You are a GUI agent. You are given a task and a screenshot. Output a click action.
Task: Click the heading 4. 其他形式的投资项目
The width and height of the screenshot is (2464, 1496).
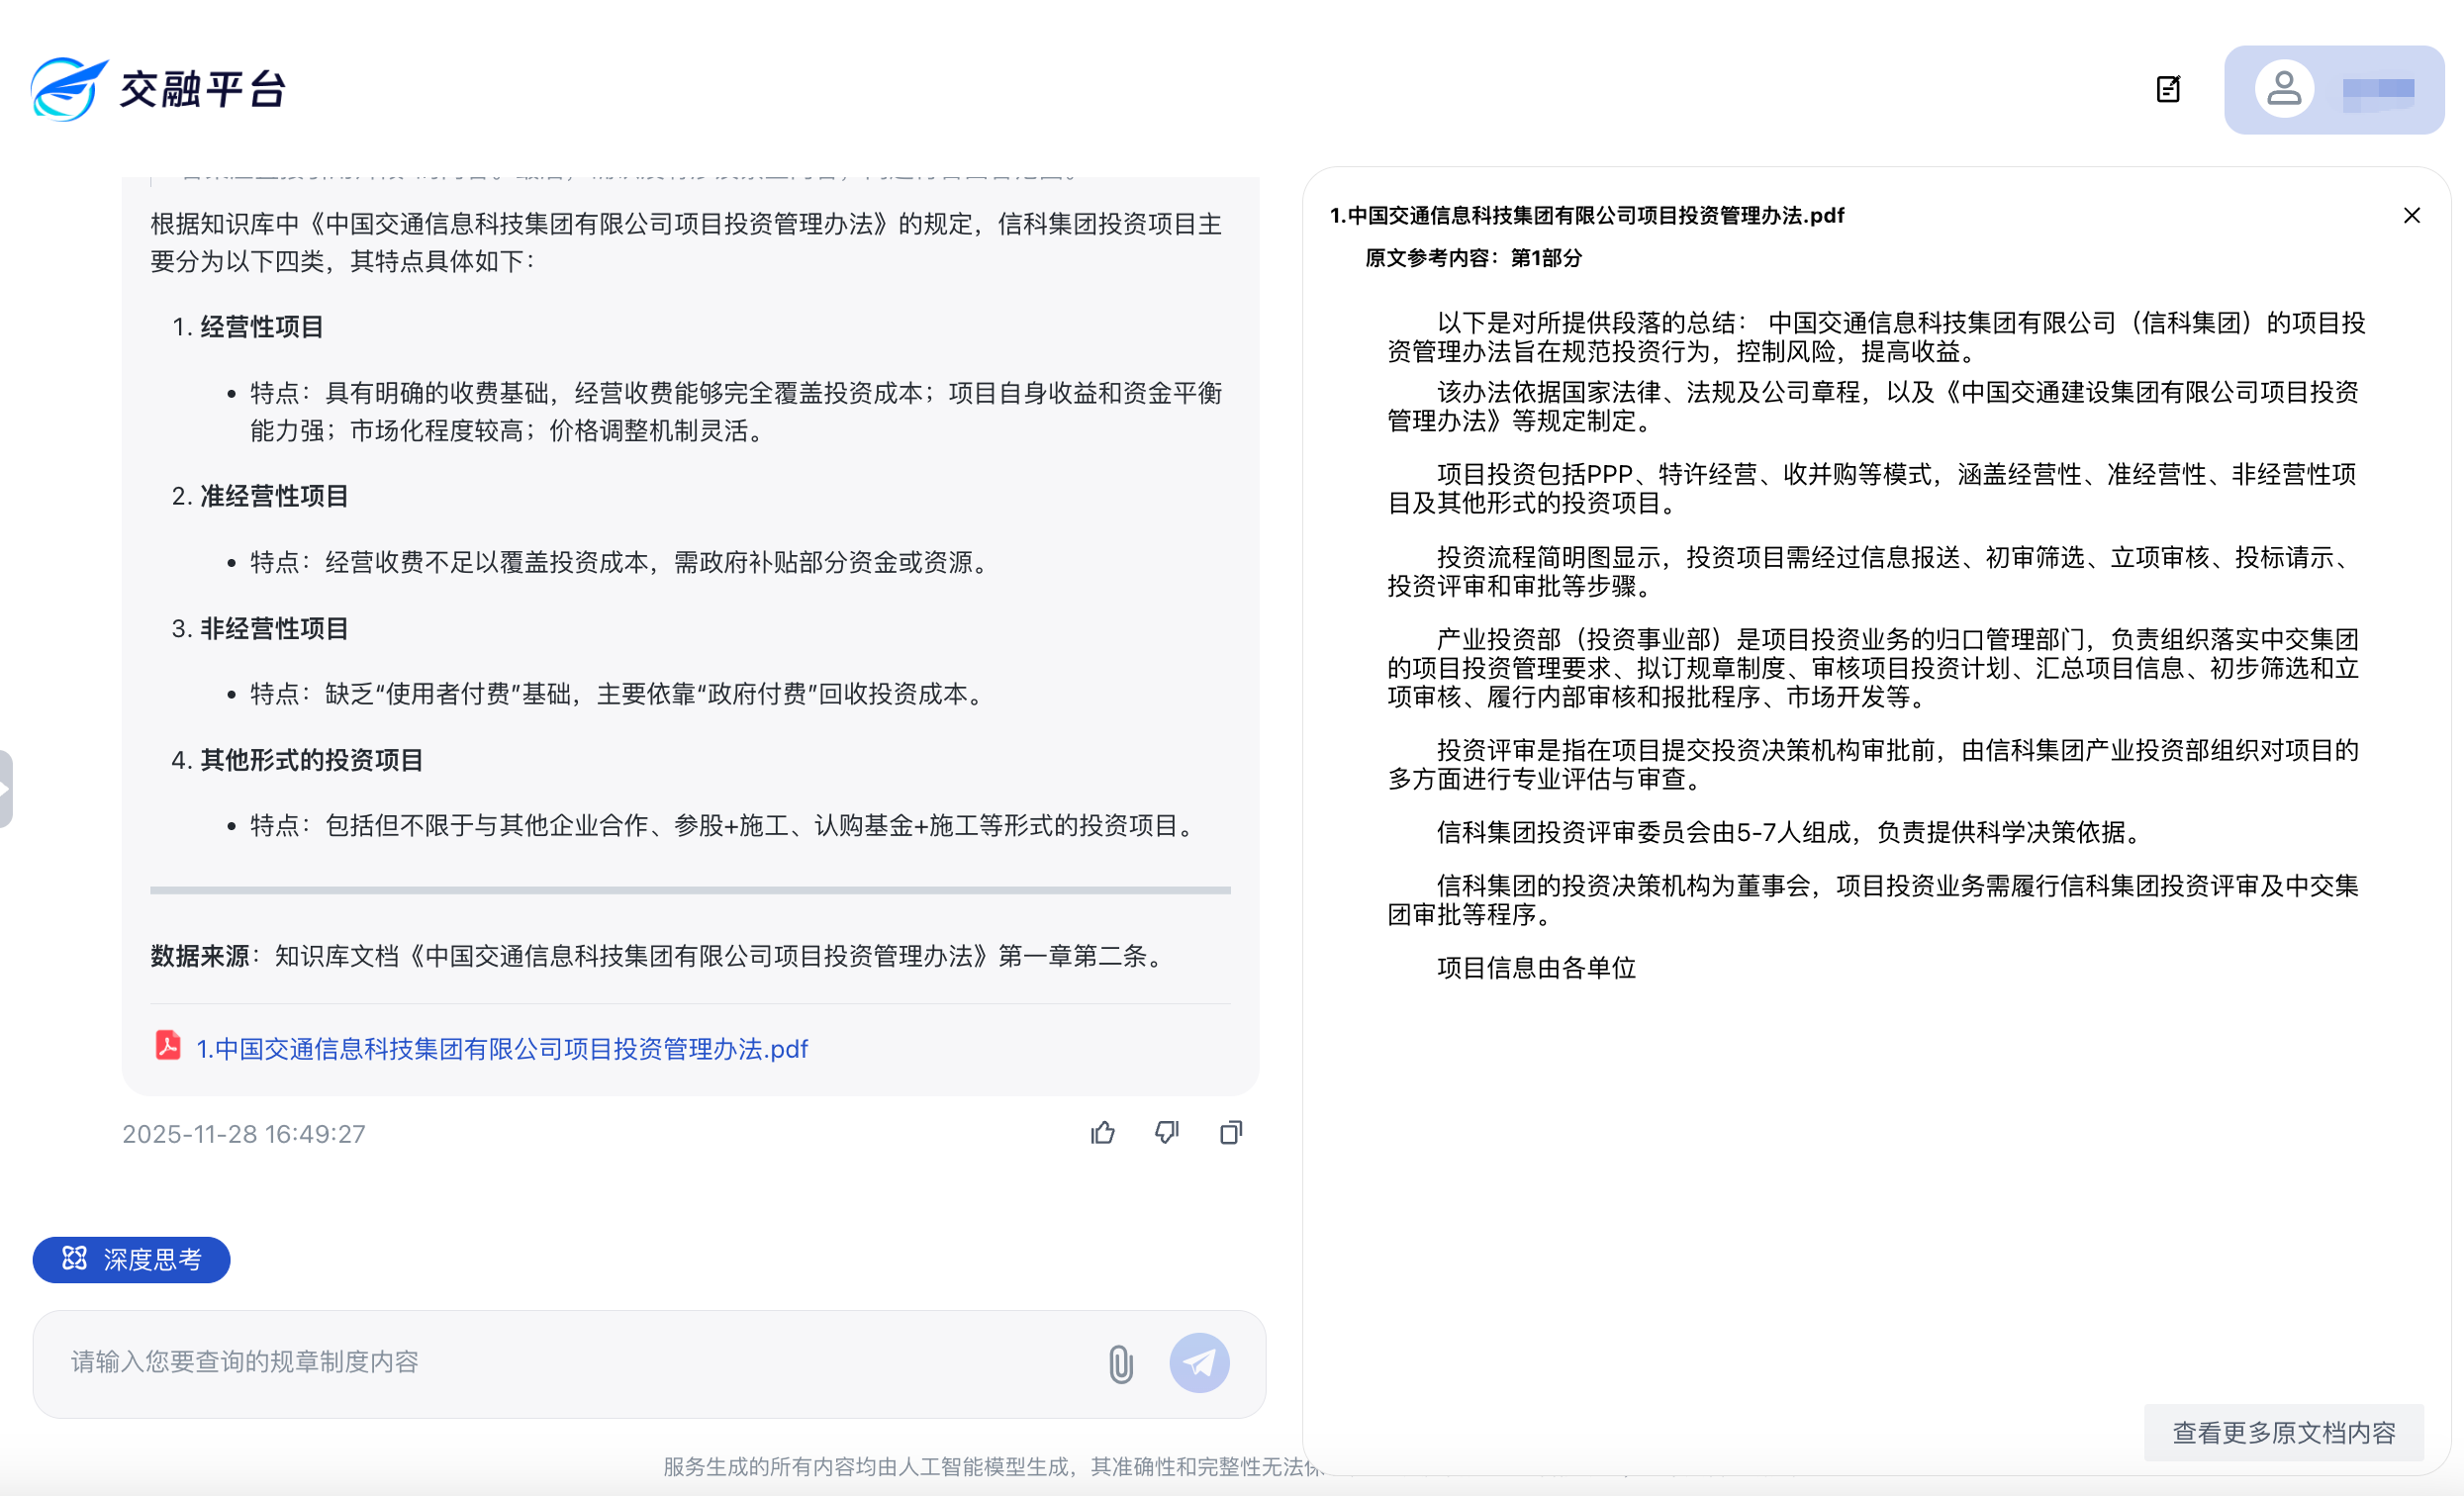point(297,760)
